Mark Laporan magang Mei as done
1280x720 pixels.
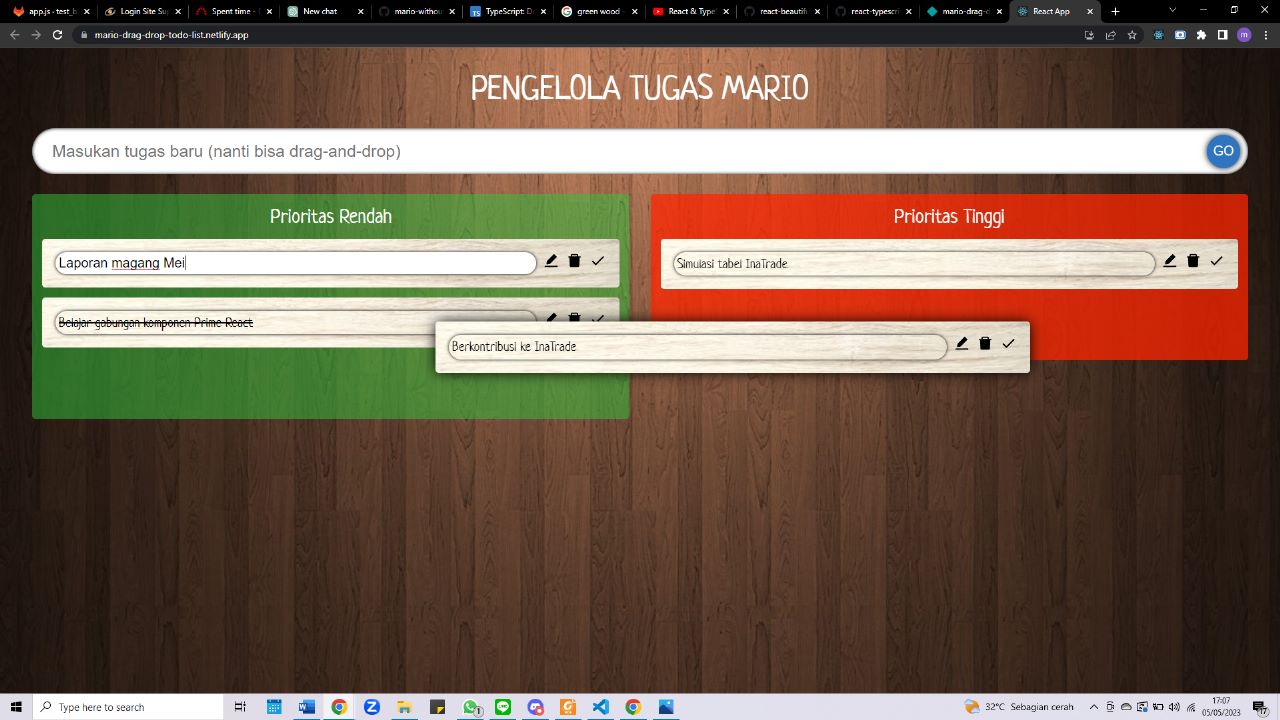[598, 261]
